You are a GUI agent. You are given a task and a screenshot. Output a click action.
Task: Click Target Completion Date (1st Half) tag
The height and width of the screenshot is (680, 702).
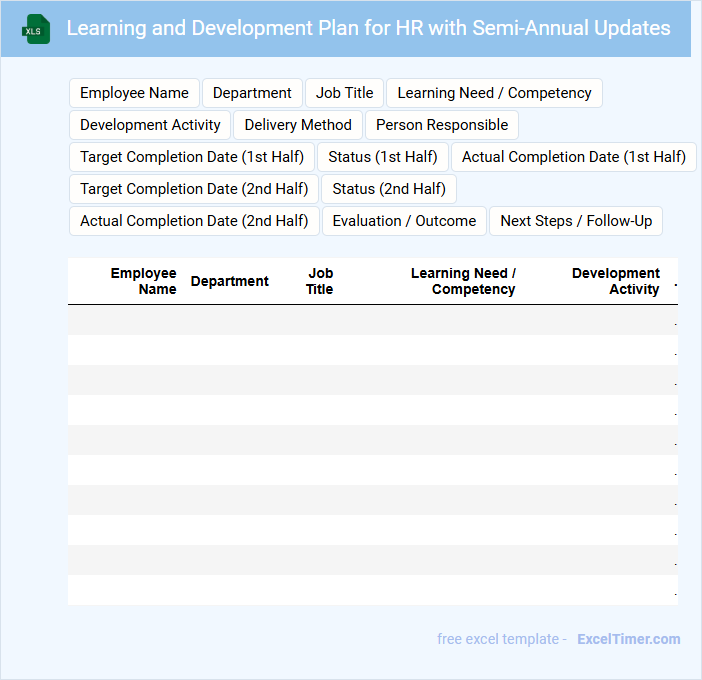pos(192,157)
